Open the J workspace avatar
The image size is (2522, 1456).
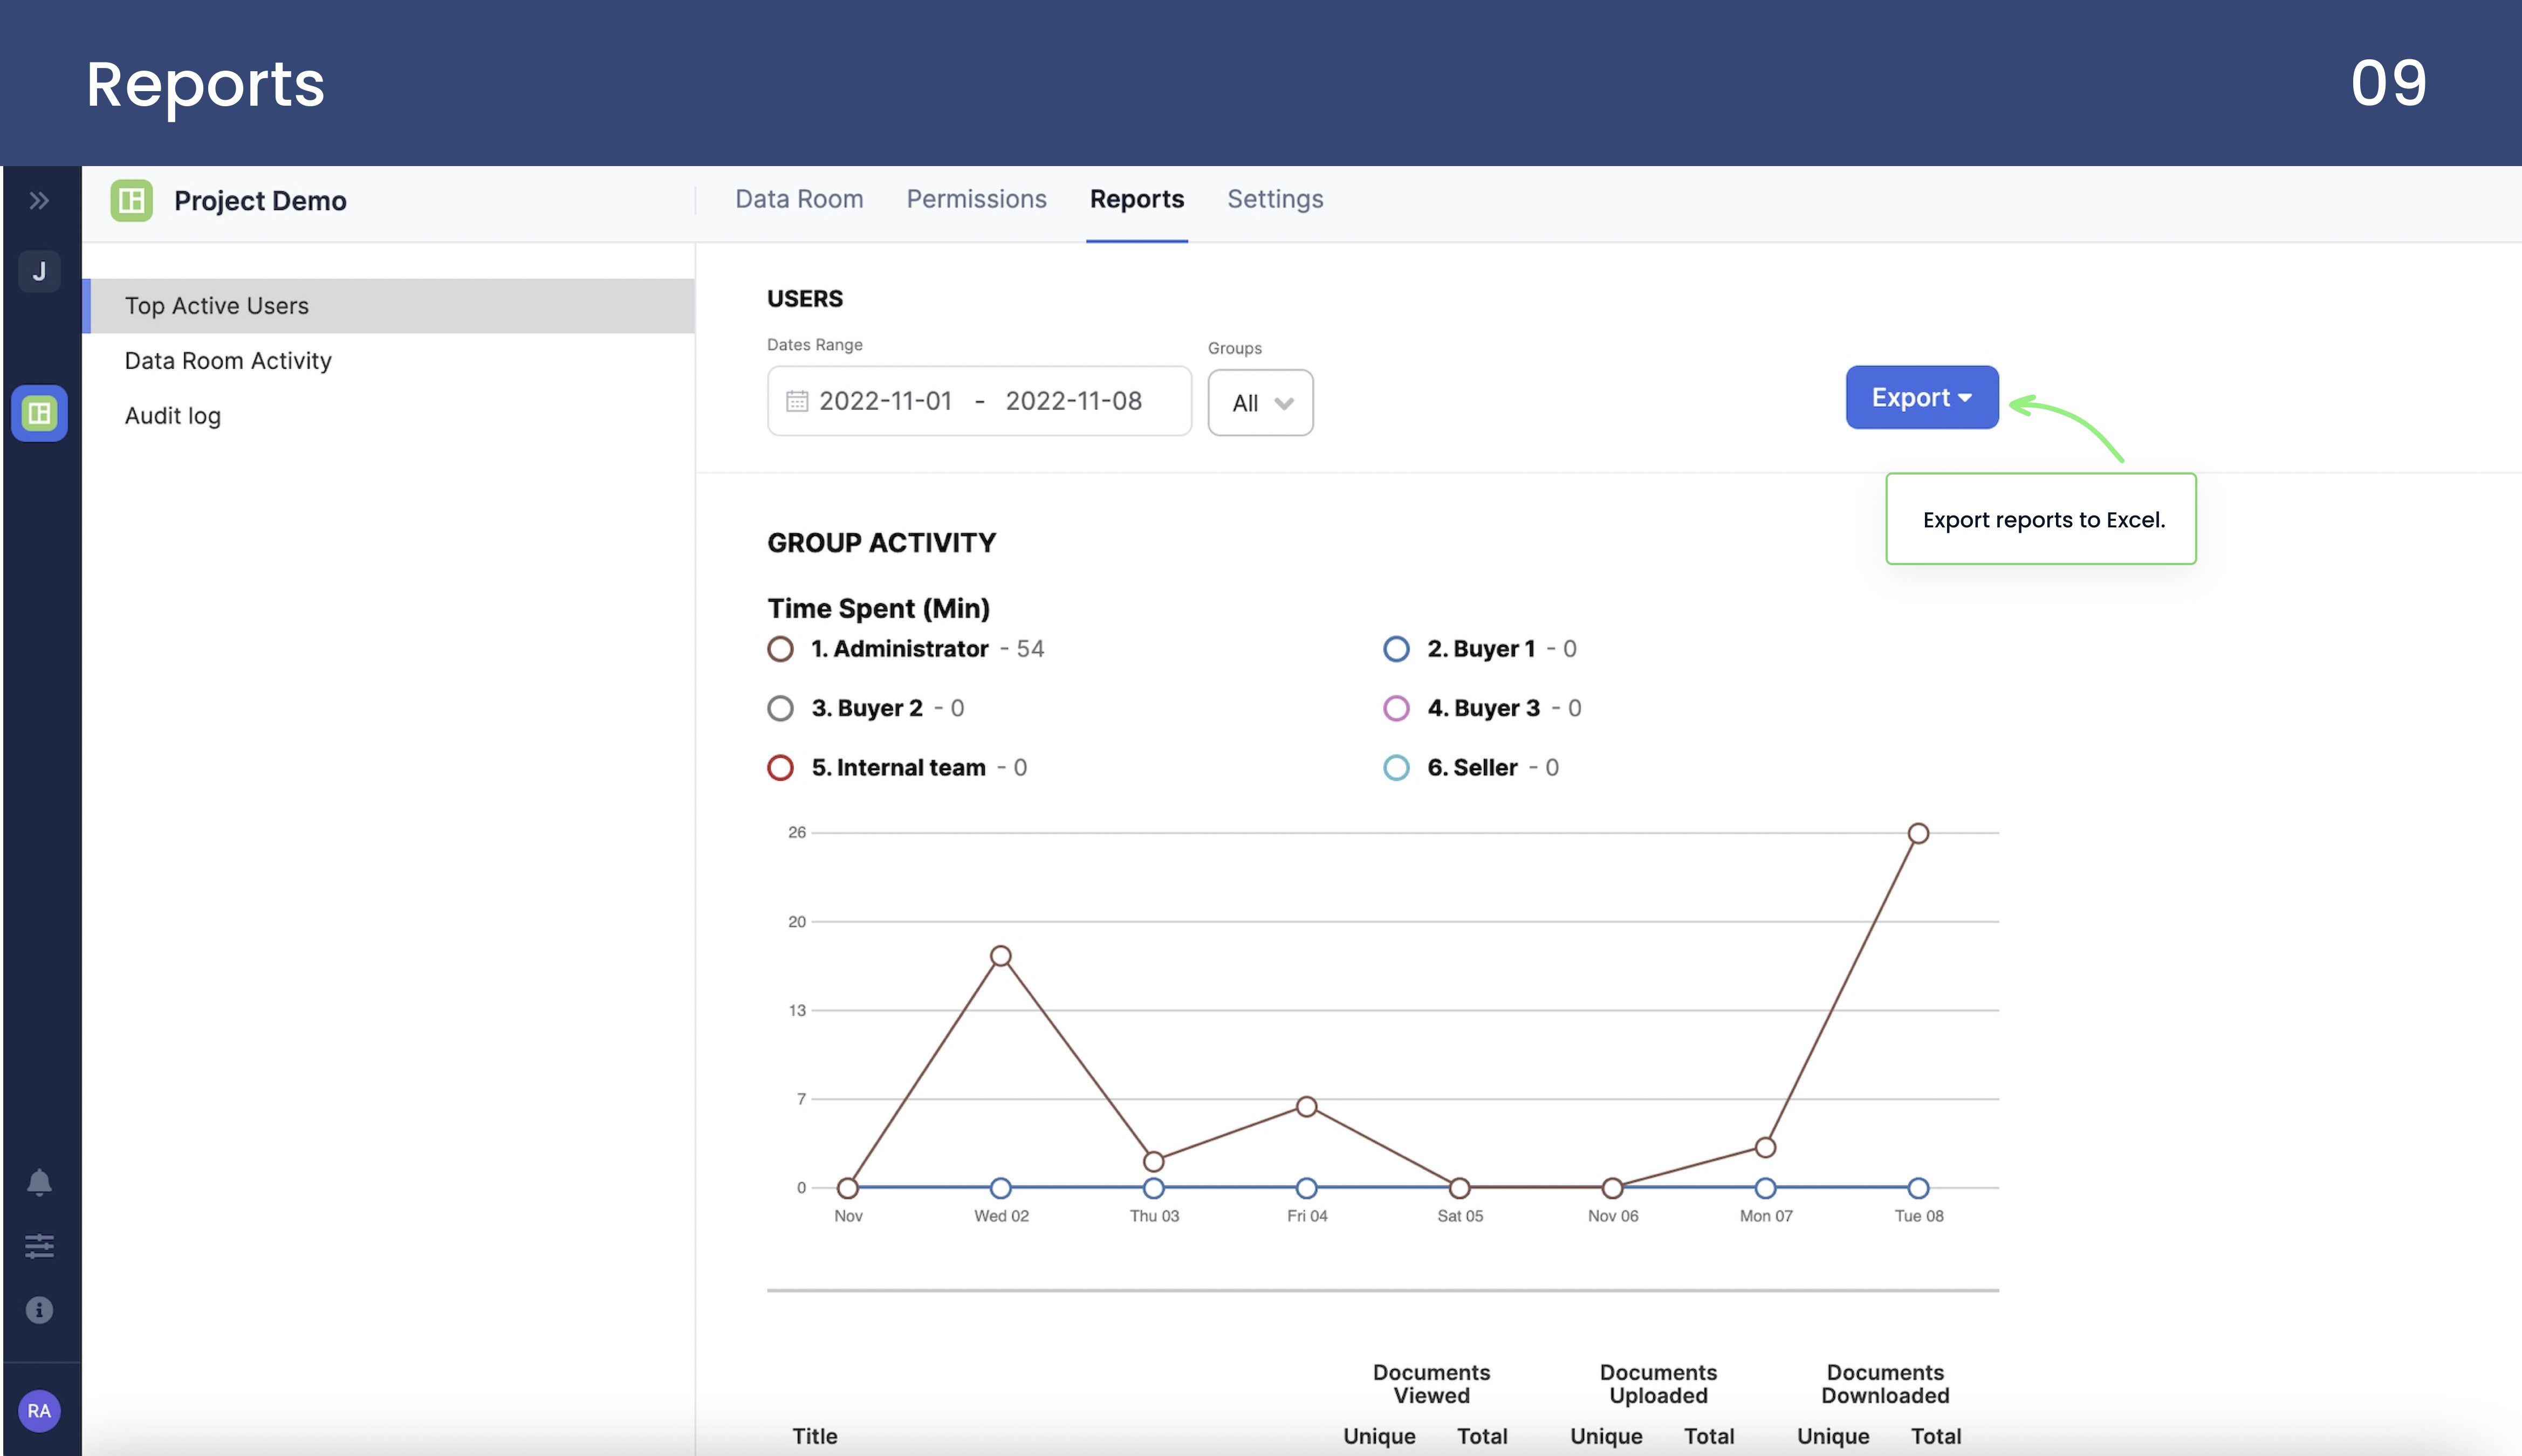tap(39, 271)
